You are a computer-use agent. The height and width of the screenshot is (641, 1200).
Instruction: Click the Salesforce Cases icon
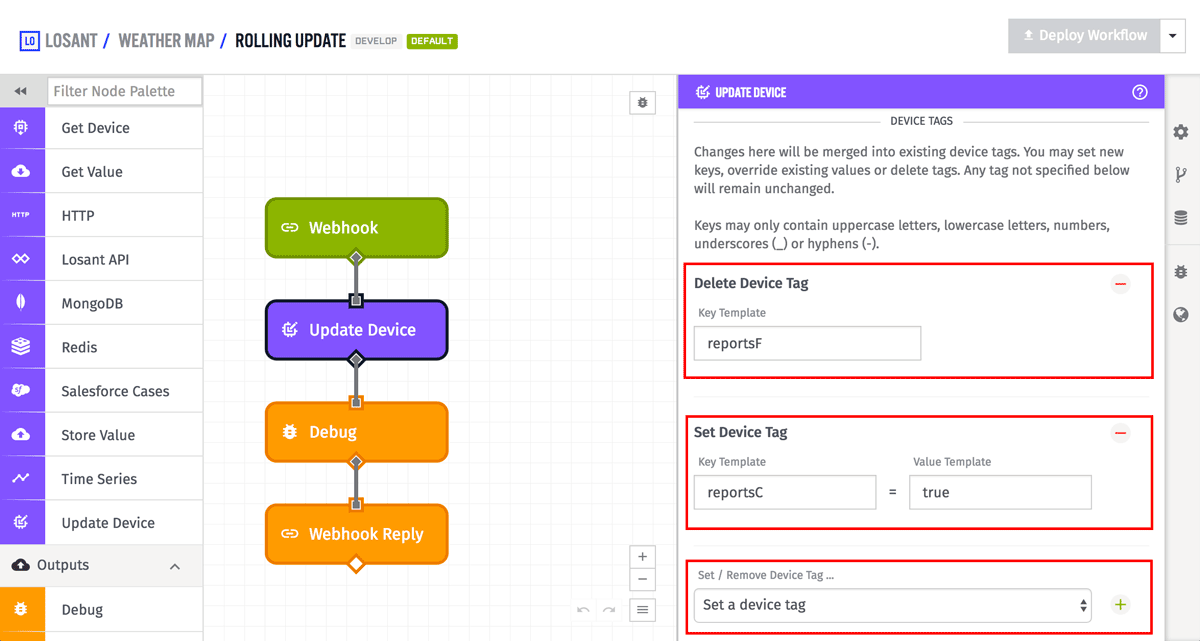21,391
